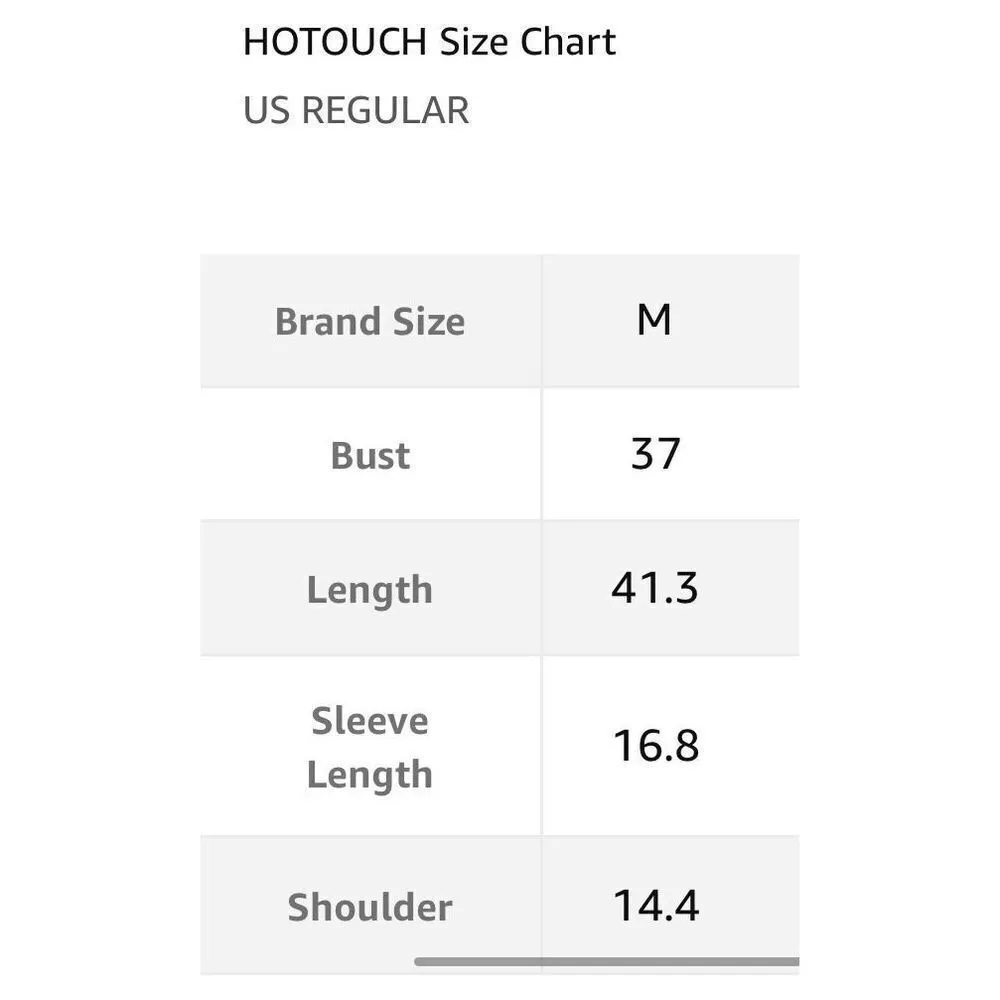Click the Length row label
The height and width of the screenshot is (1000, 1000).
click(370, 590)
